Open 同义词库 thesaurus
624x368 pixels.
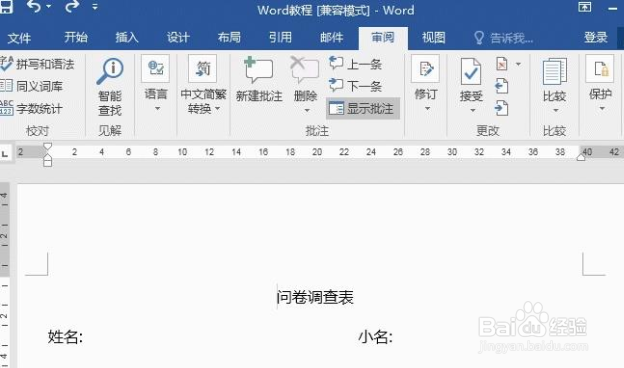[x=32, y=86]
